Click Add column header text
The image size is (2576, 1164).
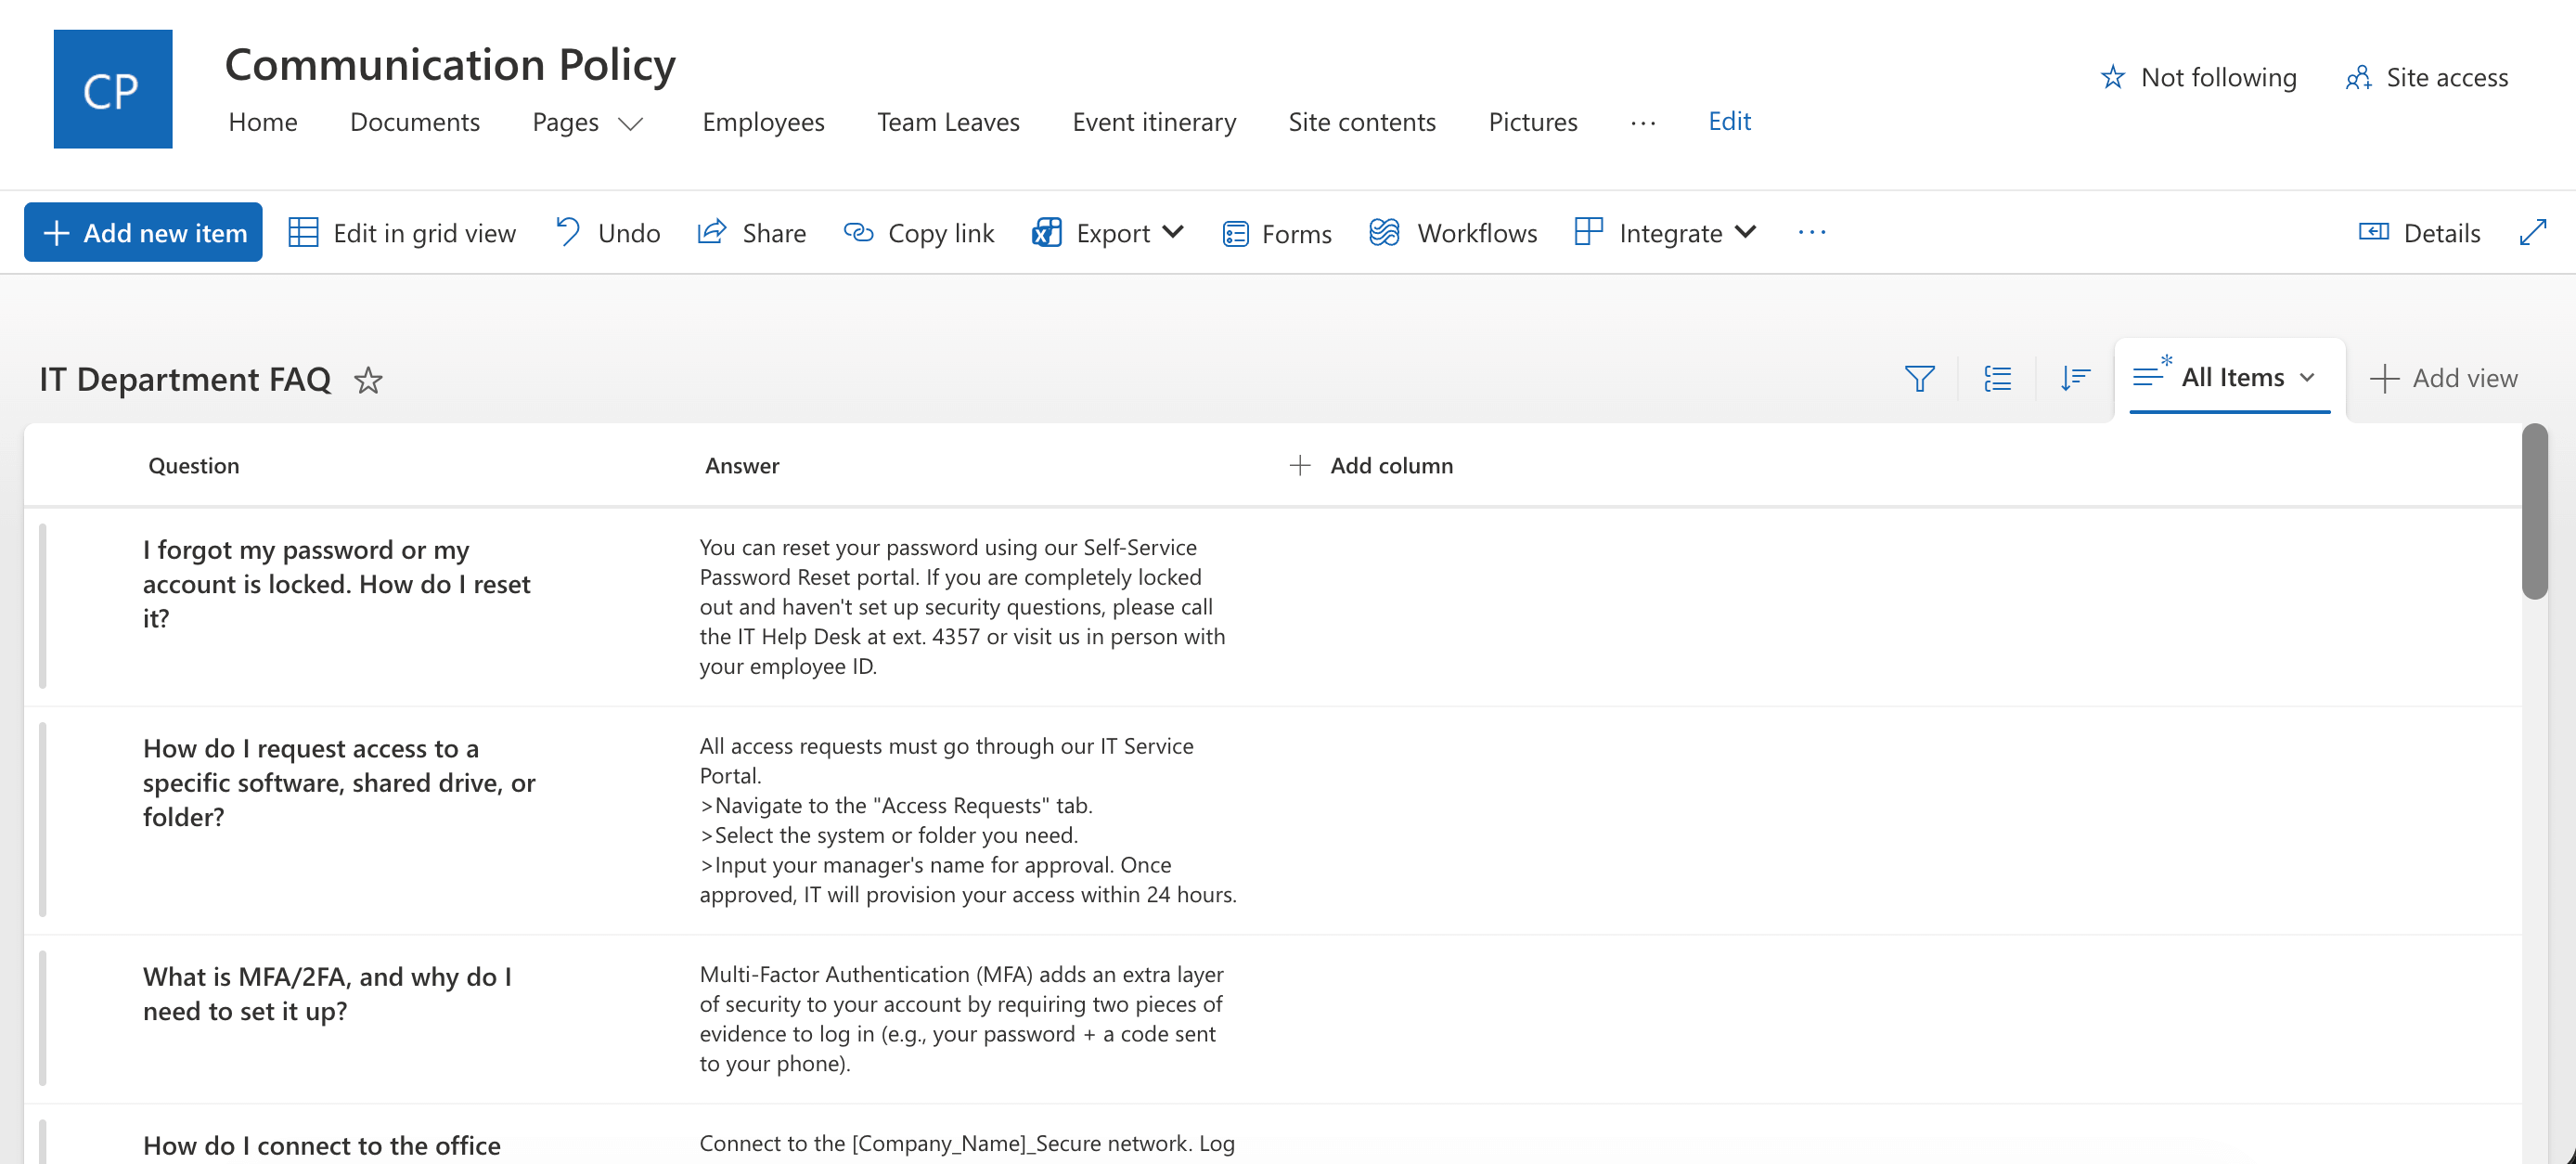1391,465
